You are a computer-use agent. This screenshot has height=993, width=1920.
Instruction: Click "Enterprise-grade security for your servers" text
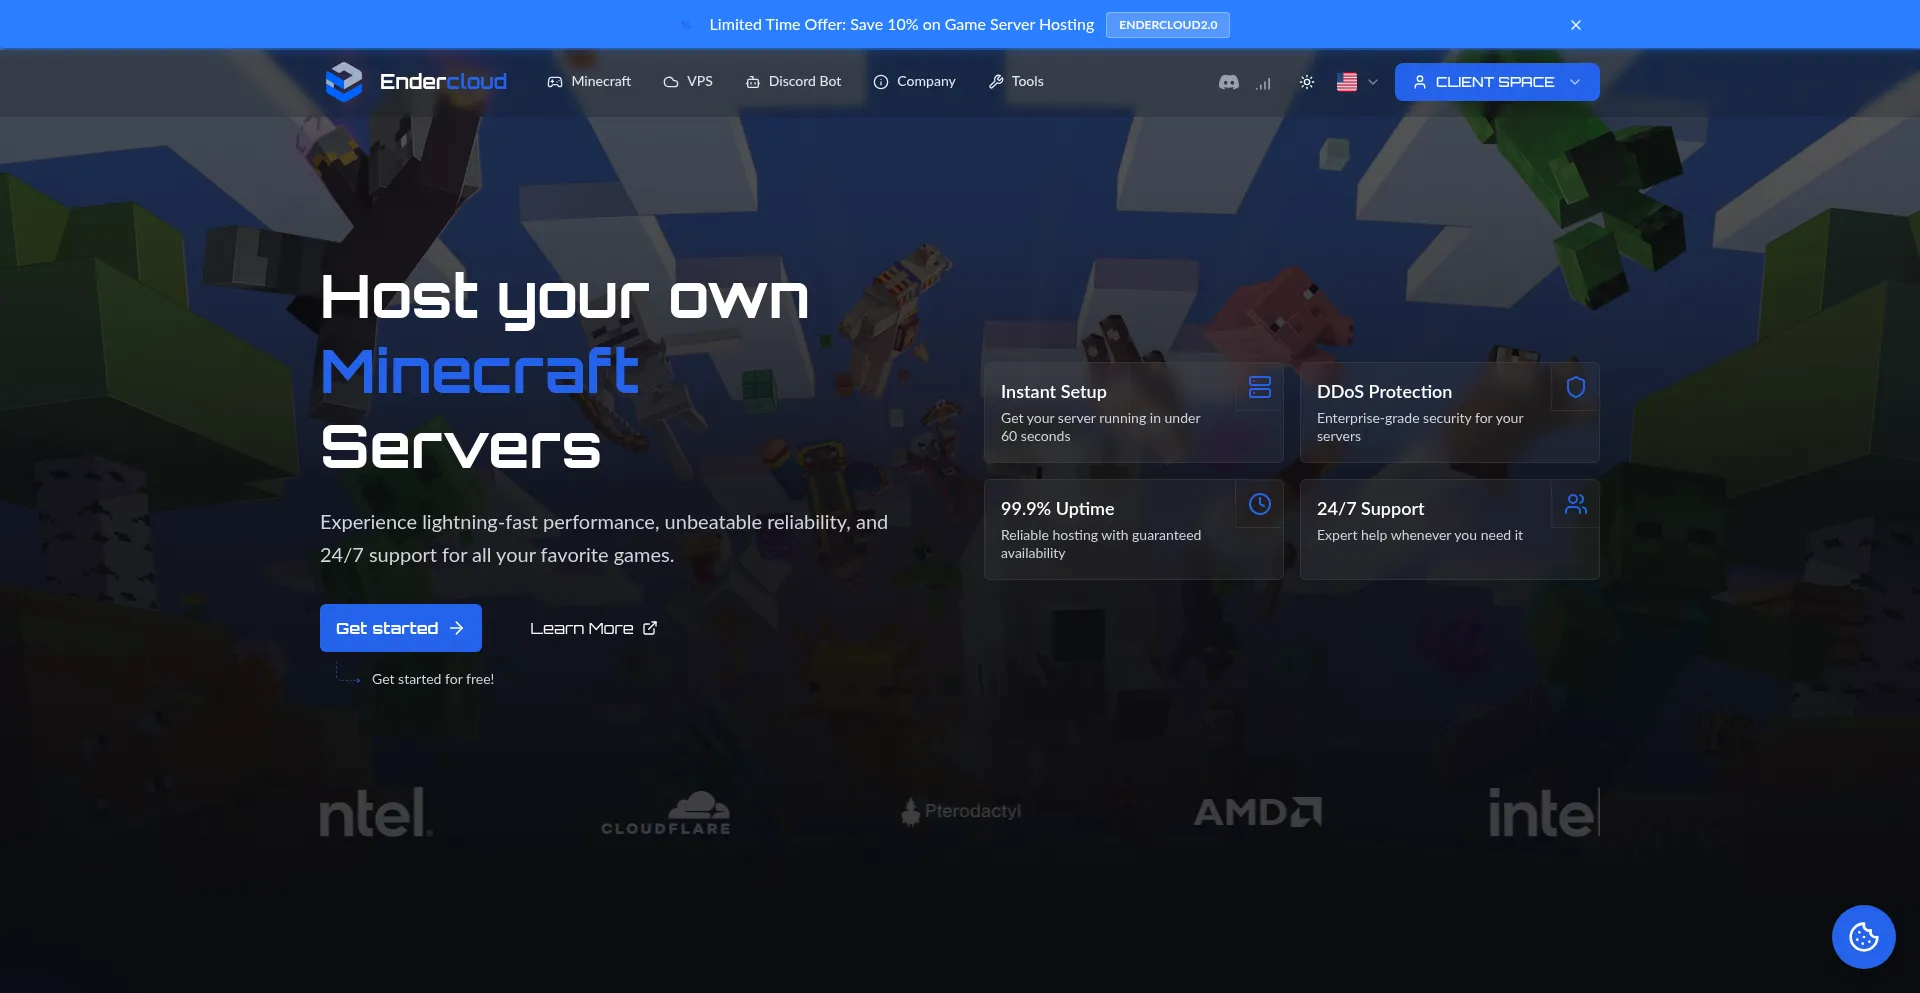click(1420, 427)
